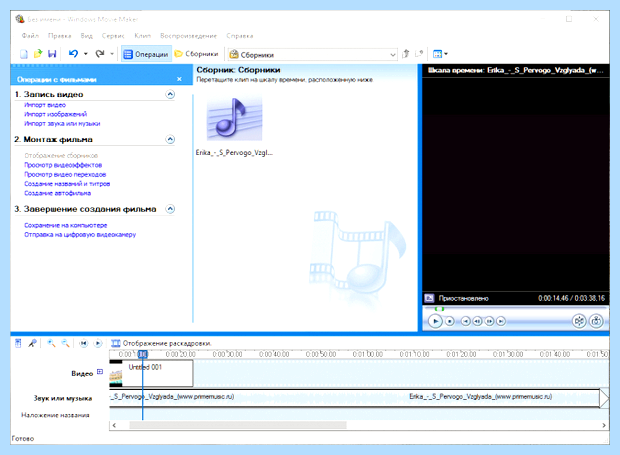Open the Клип menu
The height and width of the screenshot is (455, 620).
pyautogui.click(x=142, y=36)
